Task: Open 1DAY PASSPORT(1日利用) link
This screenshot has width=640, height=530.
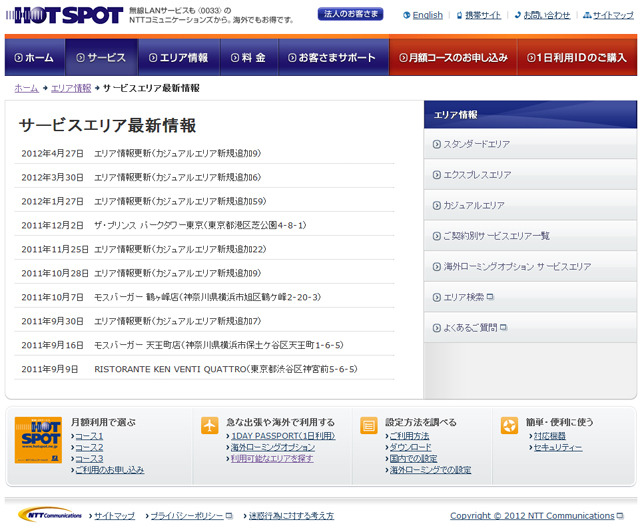Action: (x=283, y=436)
